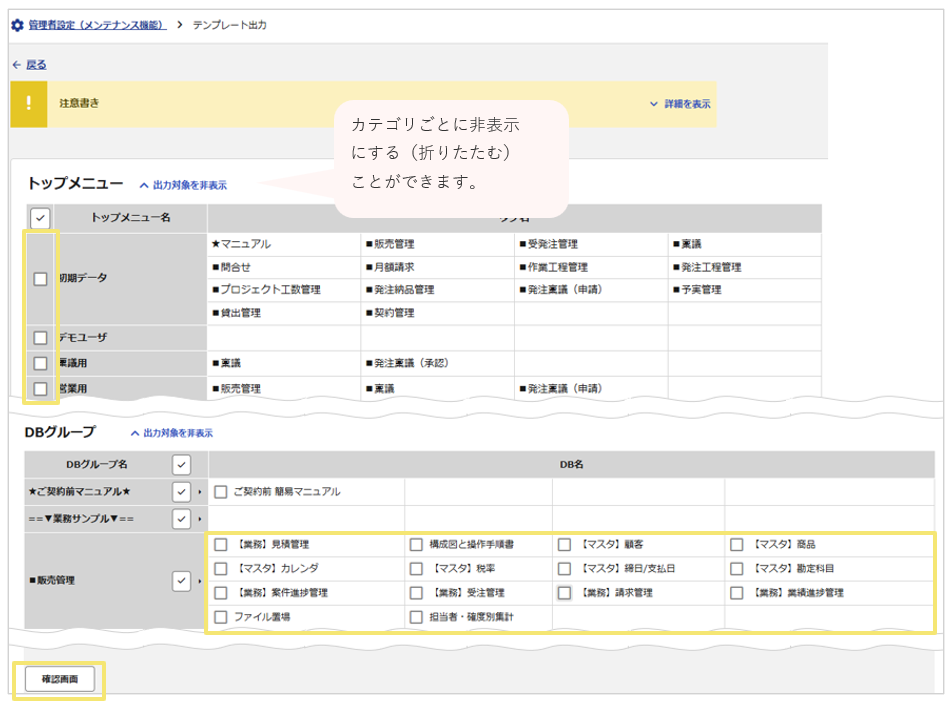The width and height of the screenshot is (949, 710).
Task: Go back using the 戻る link
Action: pos(36,65)
